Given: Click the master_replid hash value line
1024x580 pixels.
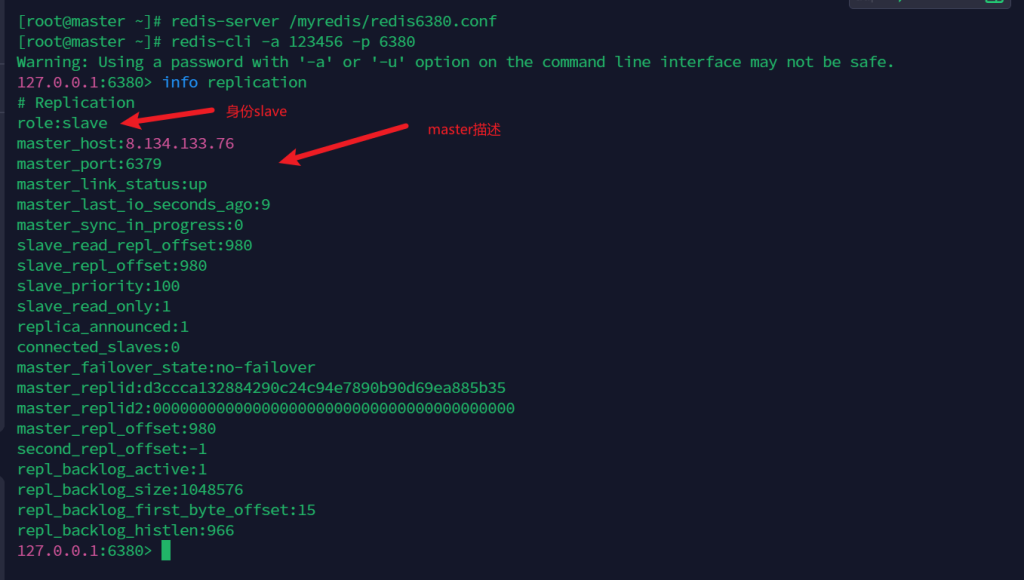Looking at the screenshot, I should [x=261, y=388].
